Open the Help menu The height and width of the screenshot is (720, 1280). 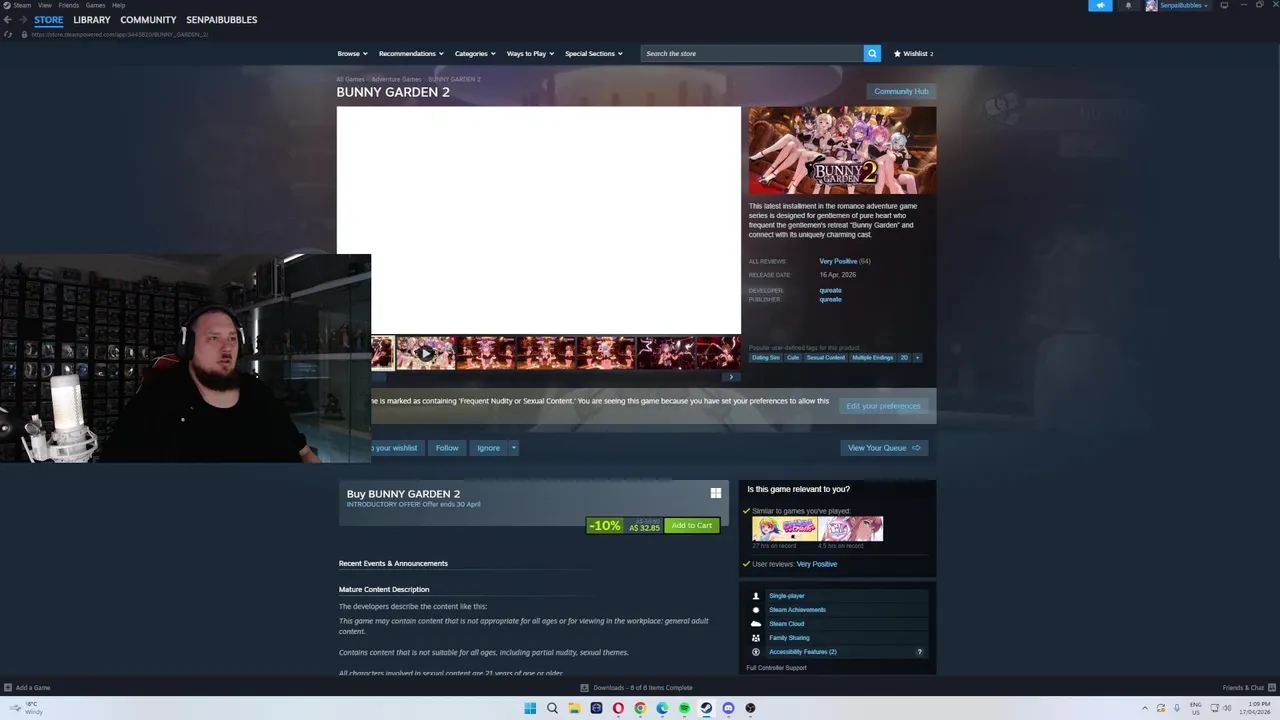coord(119,5)
